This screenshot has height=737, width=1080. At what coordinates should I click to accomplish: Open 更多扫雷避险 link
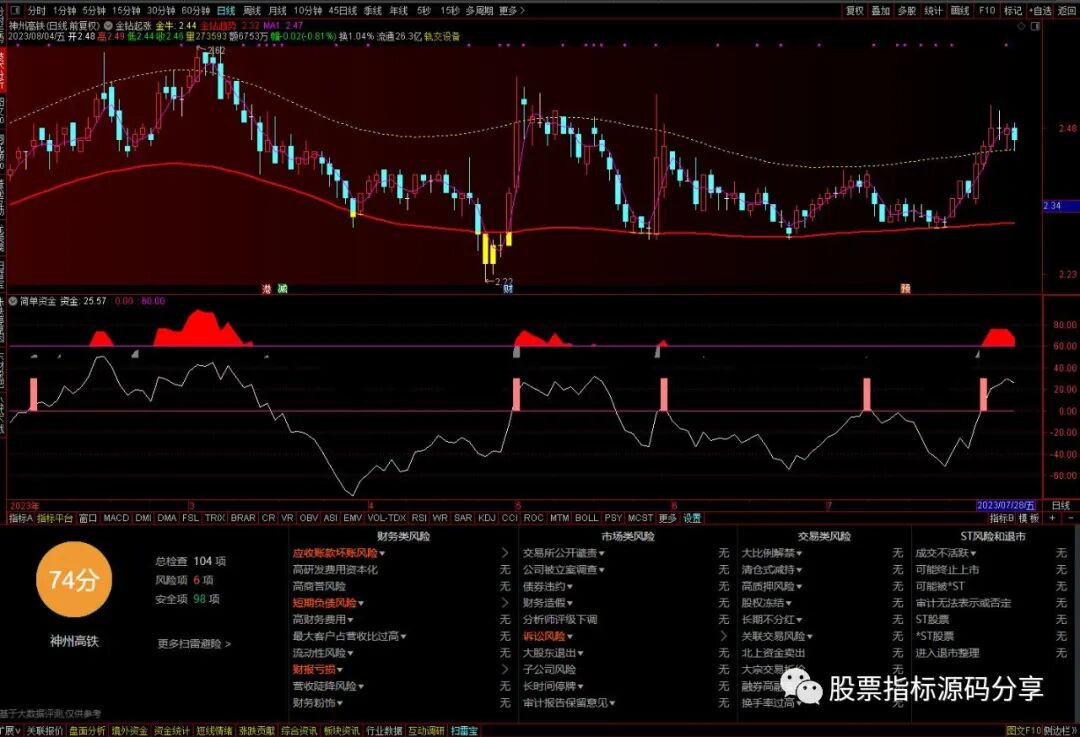click(x=194, y=643)
